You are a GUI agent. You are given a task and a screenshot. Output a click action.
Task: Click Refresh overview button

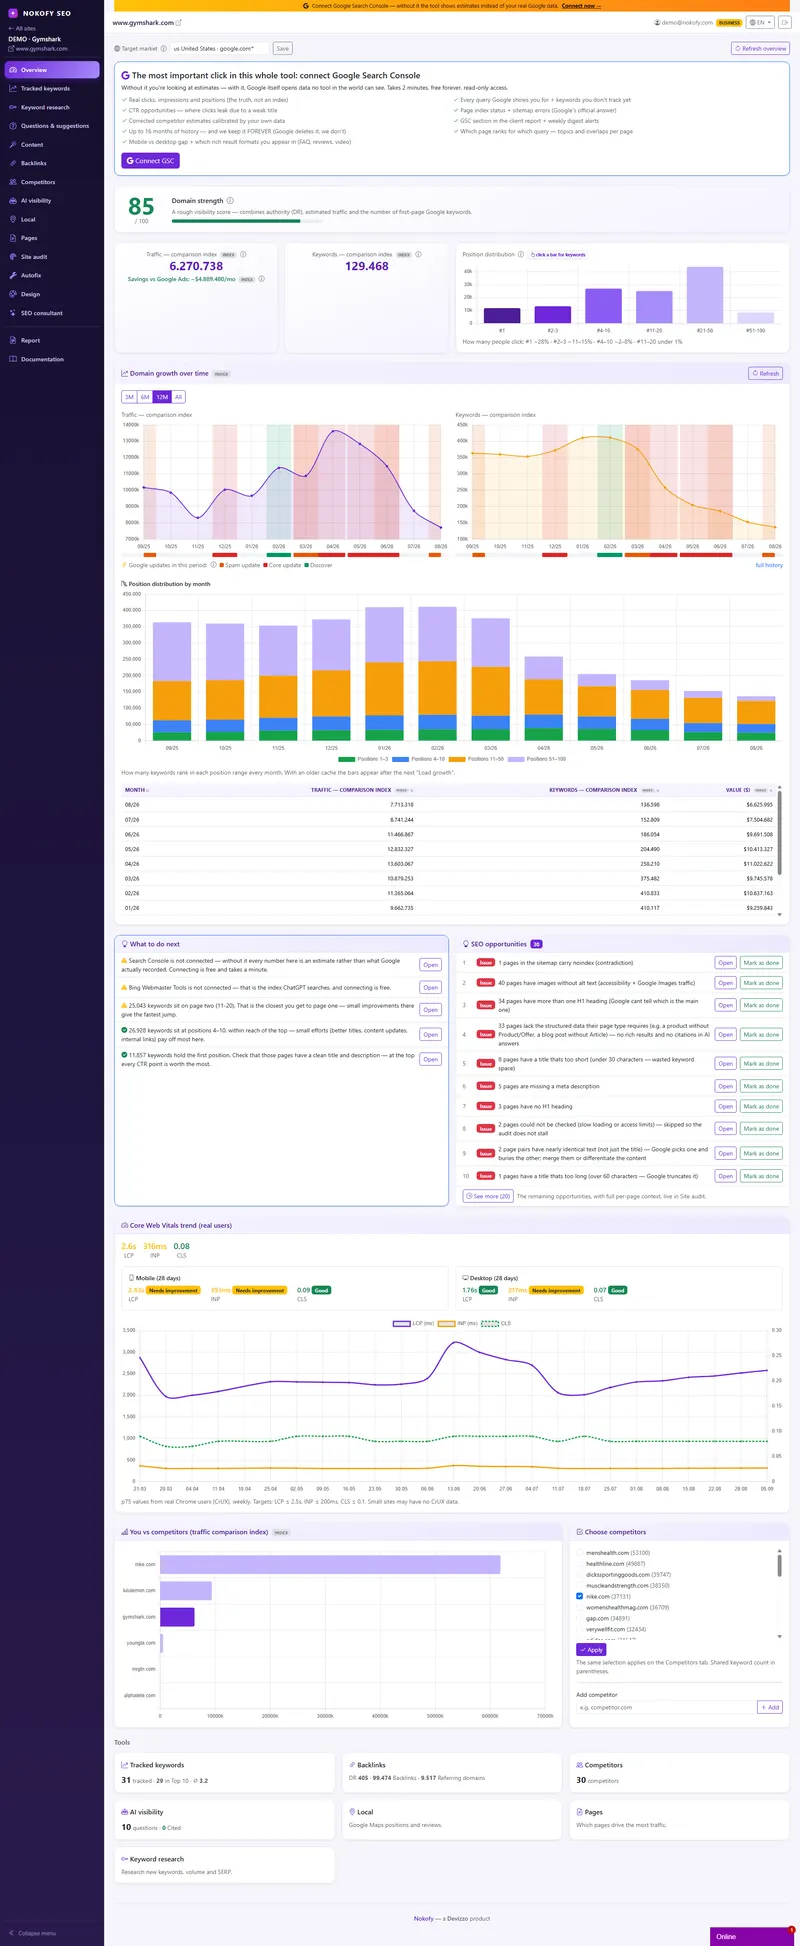point(760,48)
